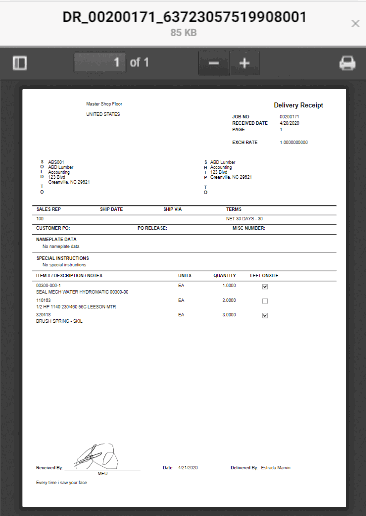
Task: Close the document preview with X
Action: point(355,23)
